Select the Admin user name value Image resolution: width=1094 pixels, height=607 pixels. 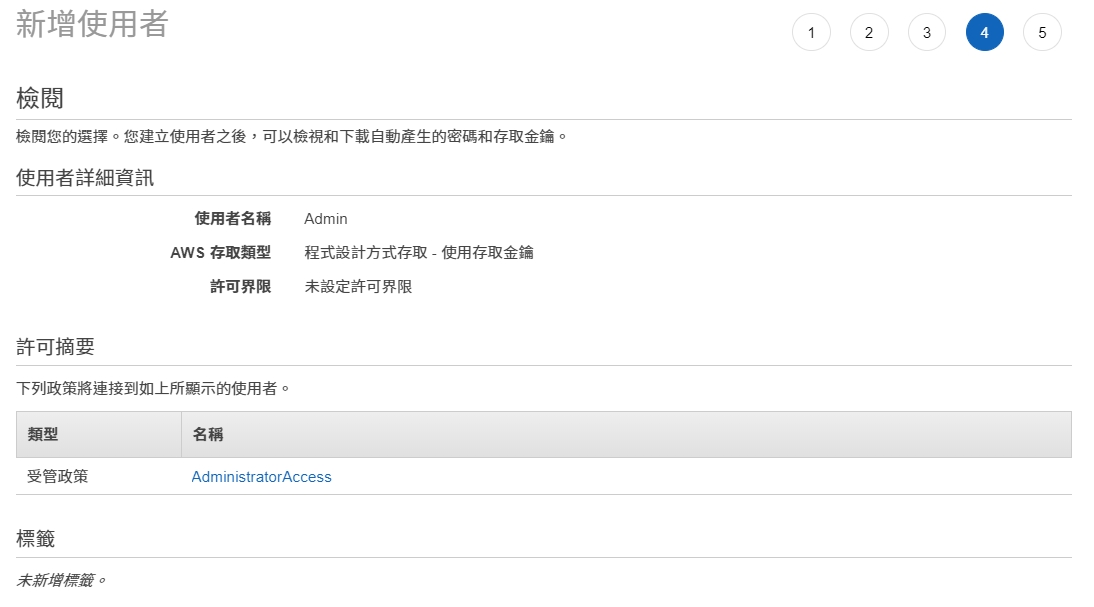click(x=326, y=218)
